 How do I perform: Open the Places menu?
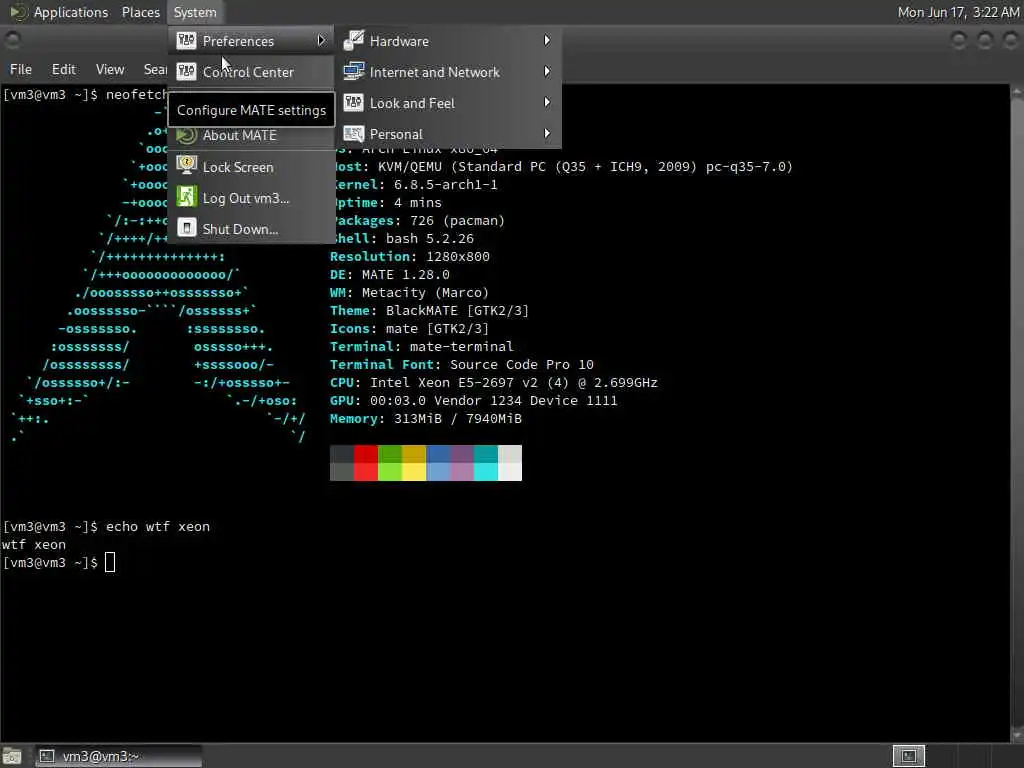[x=140, y=12]
